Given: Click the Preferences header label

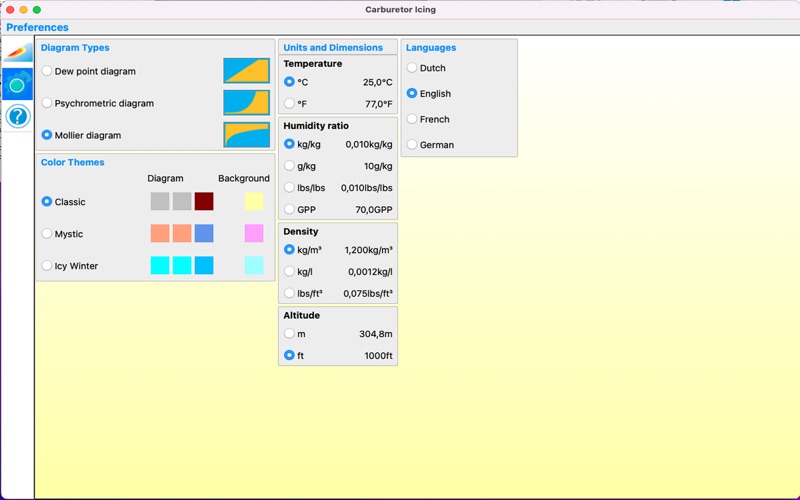Looking at the screenshot, I should [x=37, y=27].
